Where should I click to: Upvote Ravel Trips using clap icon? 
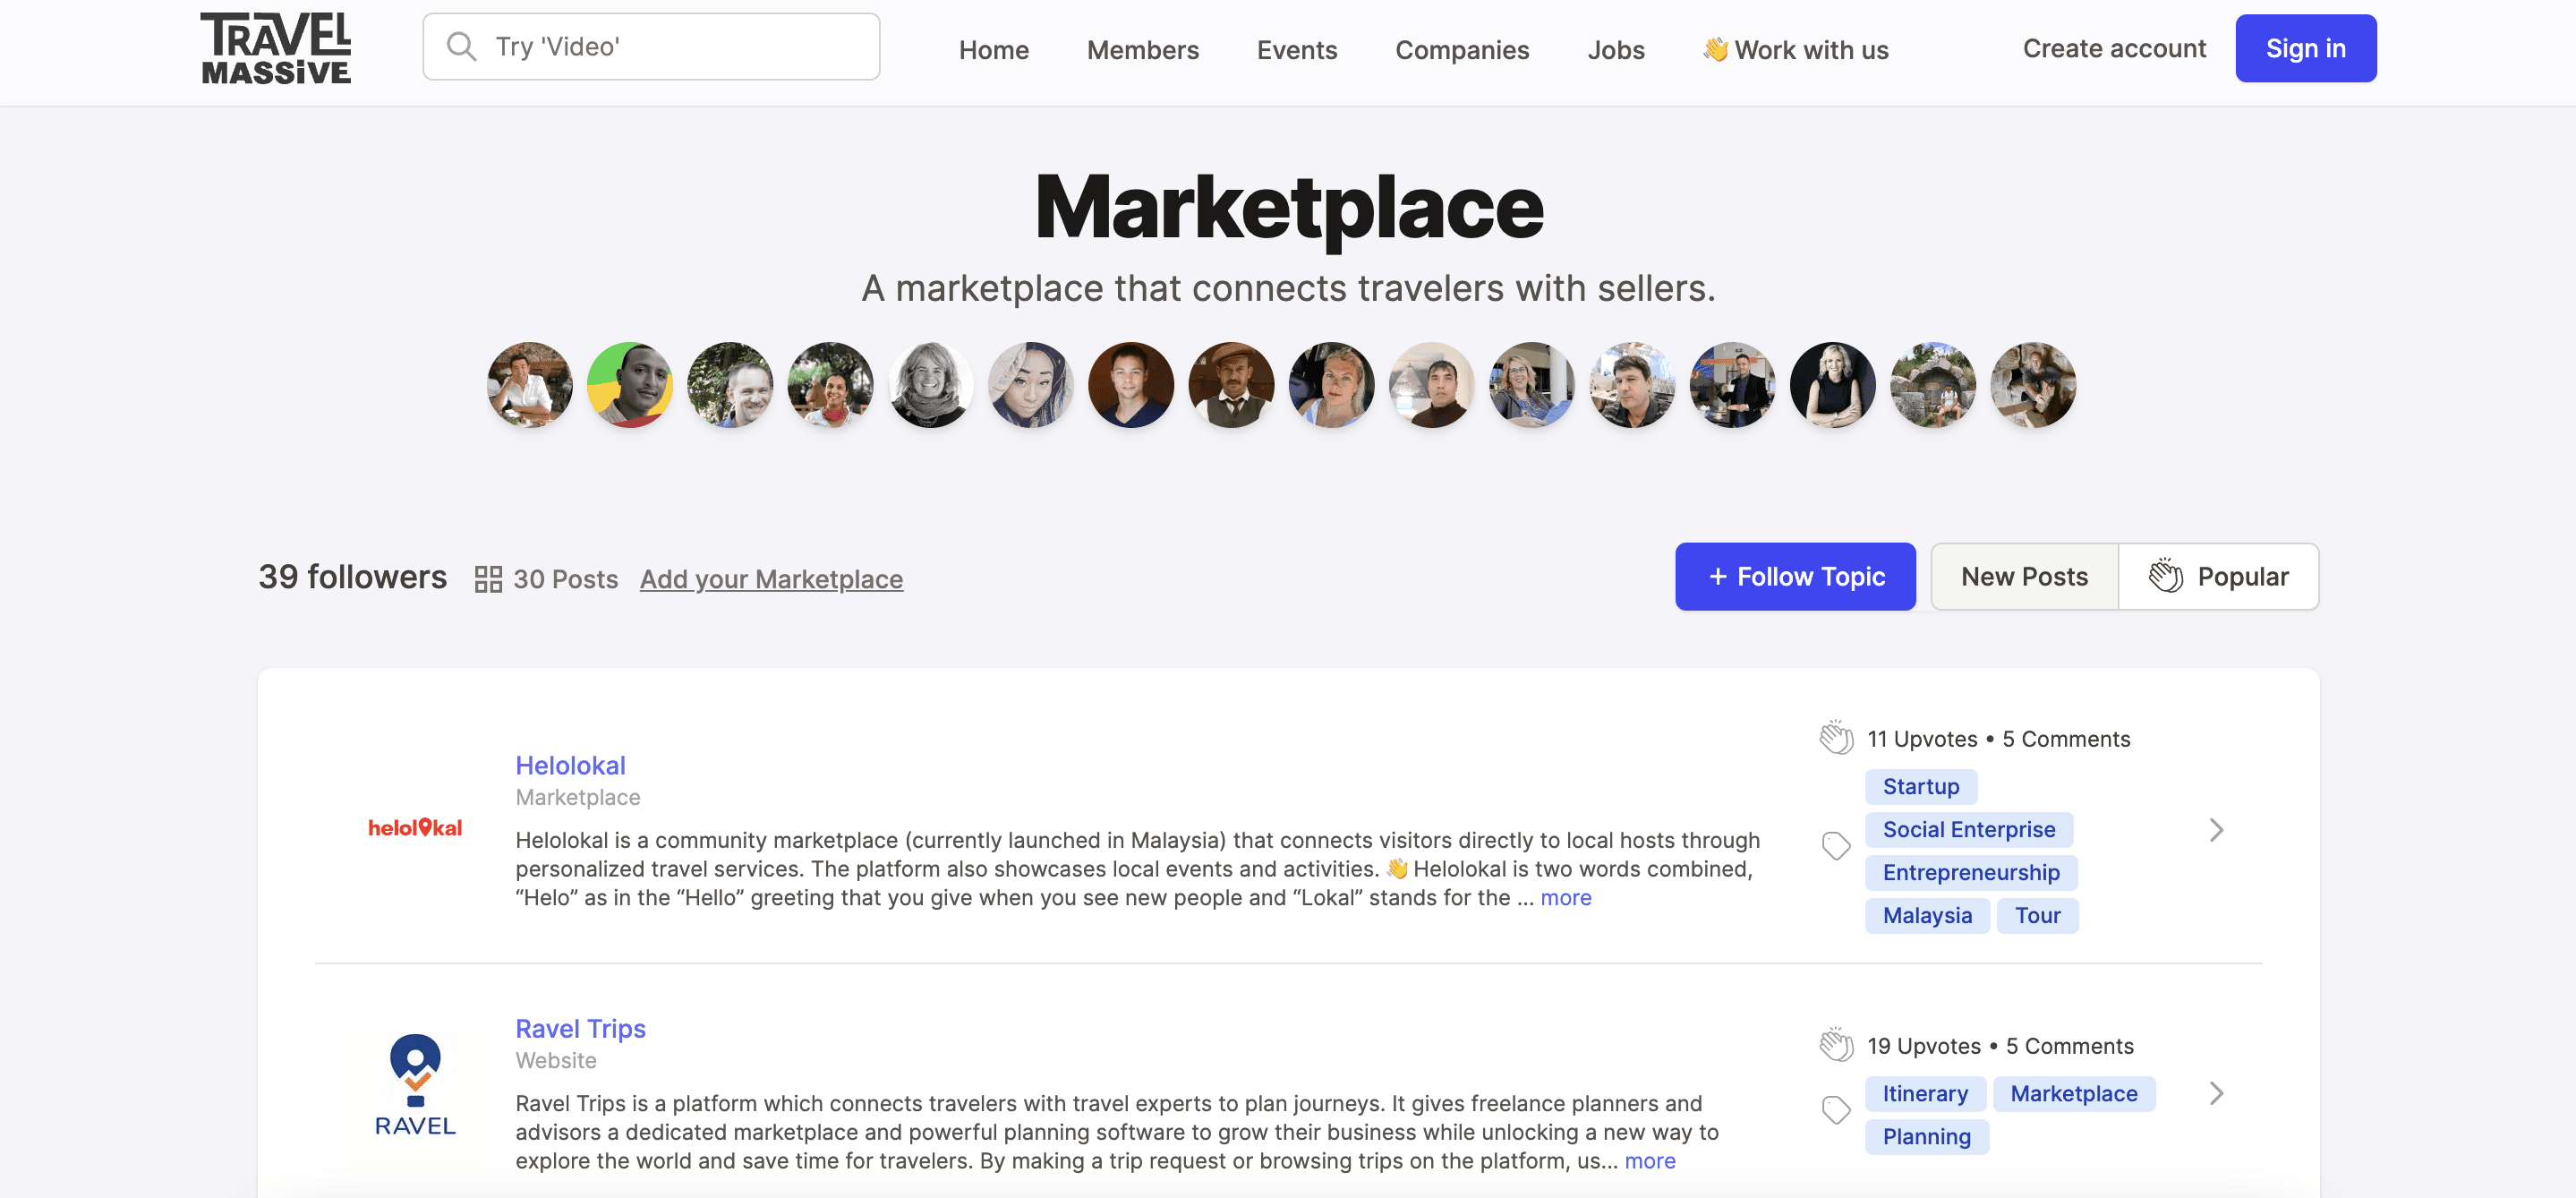coord(1836,1045)
